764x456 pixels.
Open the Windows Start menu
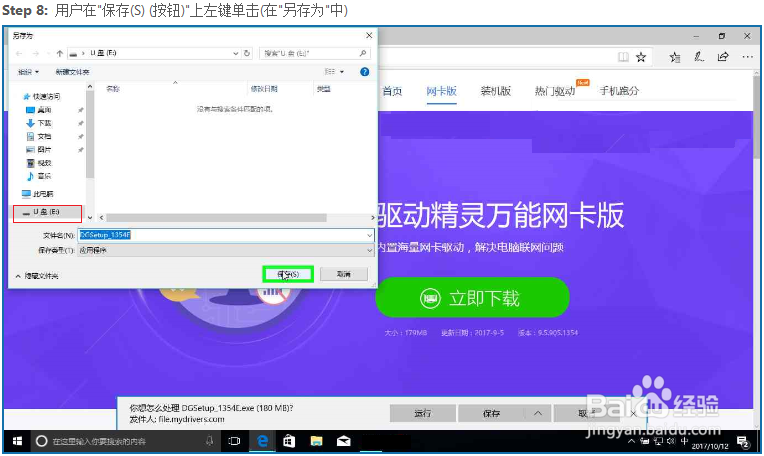pos(17,441)
